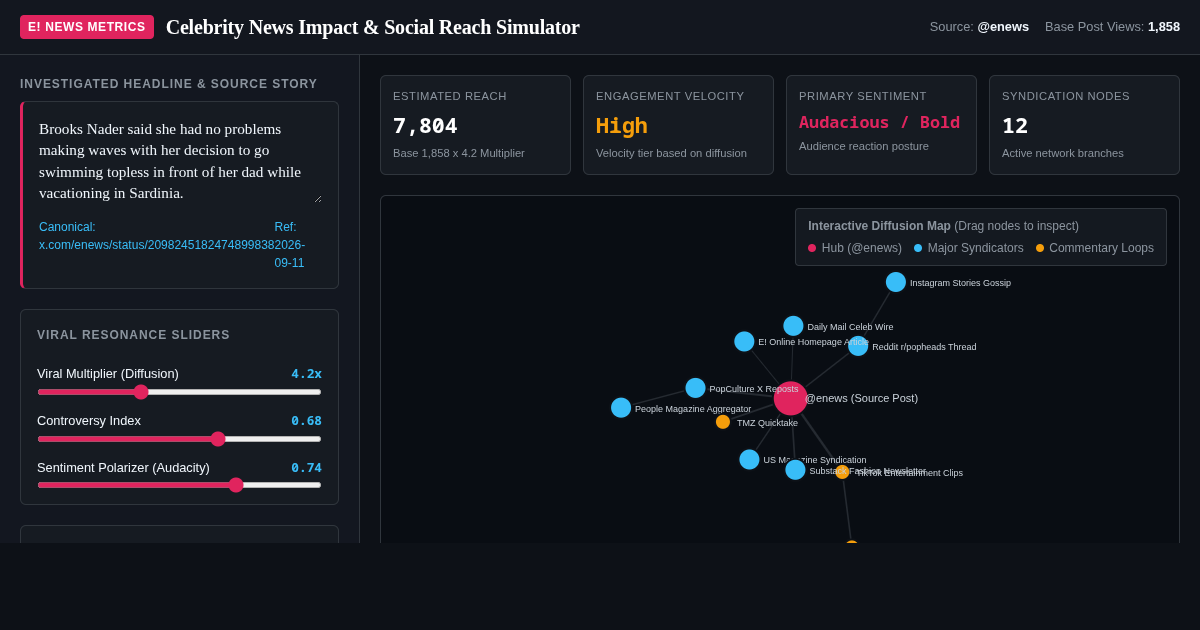Click the E! NEWS METRICS badge
Image resolution: width=1200 pixels, height=630 pixels.
(87, 27)
